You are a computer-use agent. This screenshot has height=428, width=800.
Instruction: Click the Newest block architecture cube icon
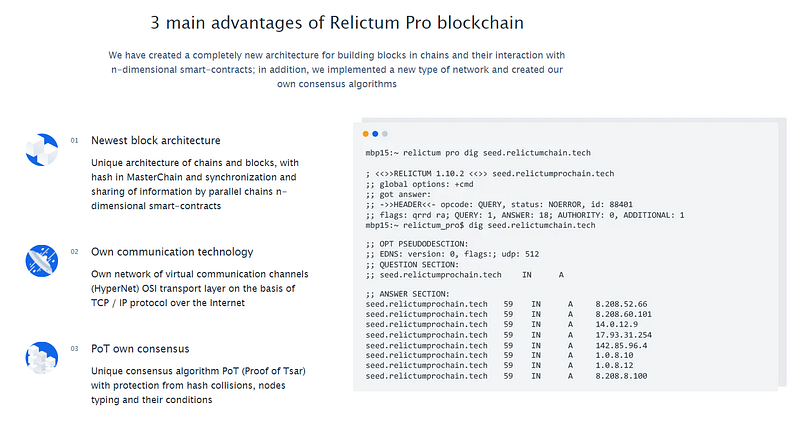(x=42, y=150)
